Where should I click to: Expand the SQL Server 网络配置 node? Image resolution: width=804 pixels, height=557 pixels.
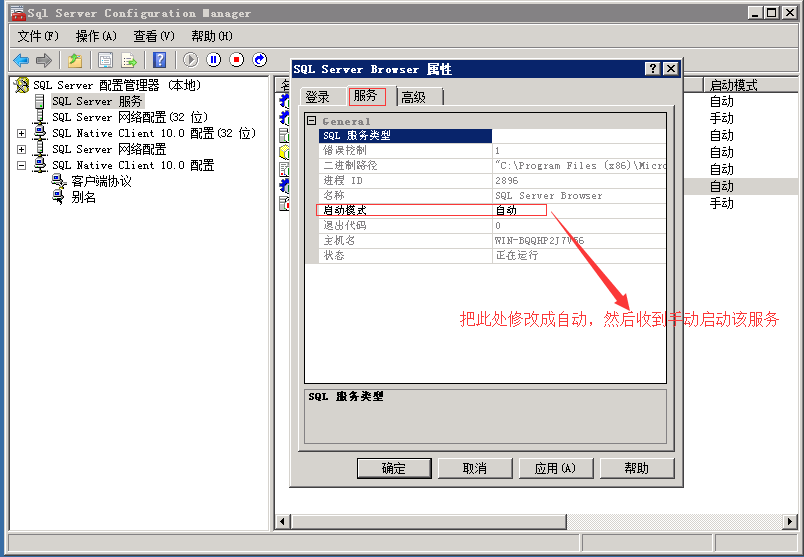point(21,149)
